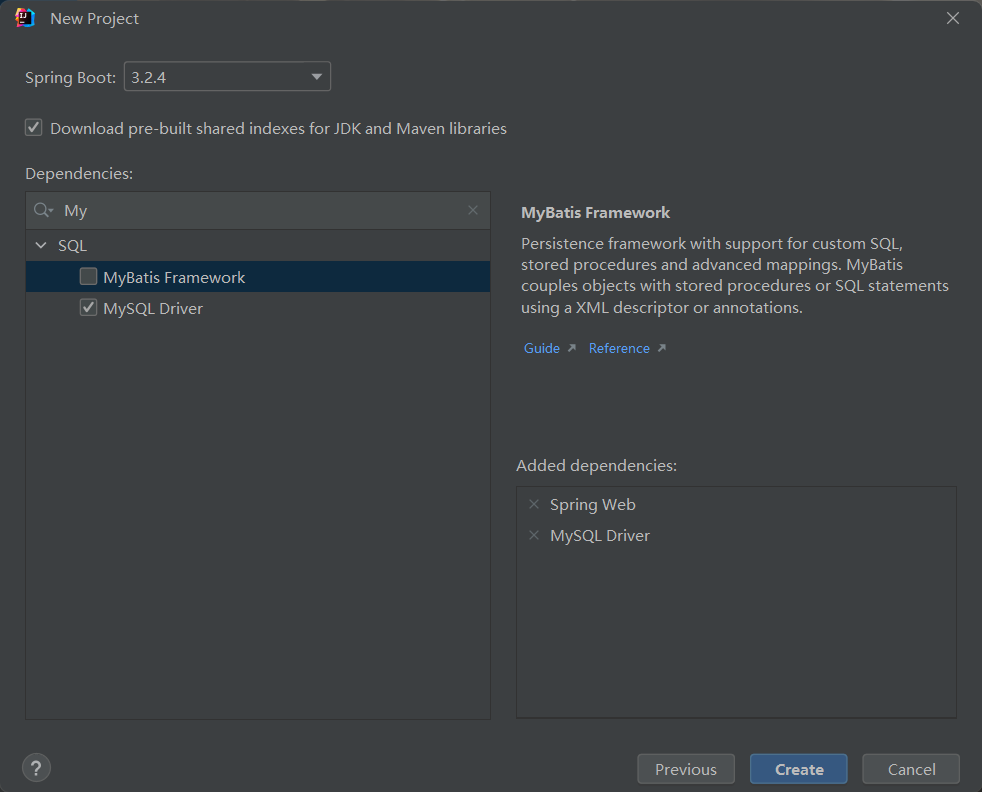This screenshot has height=792, width=982.
Task: Open the help question mark button
Action: pyautogui.click(x=36, y=768)
